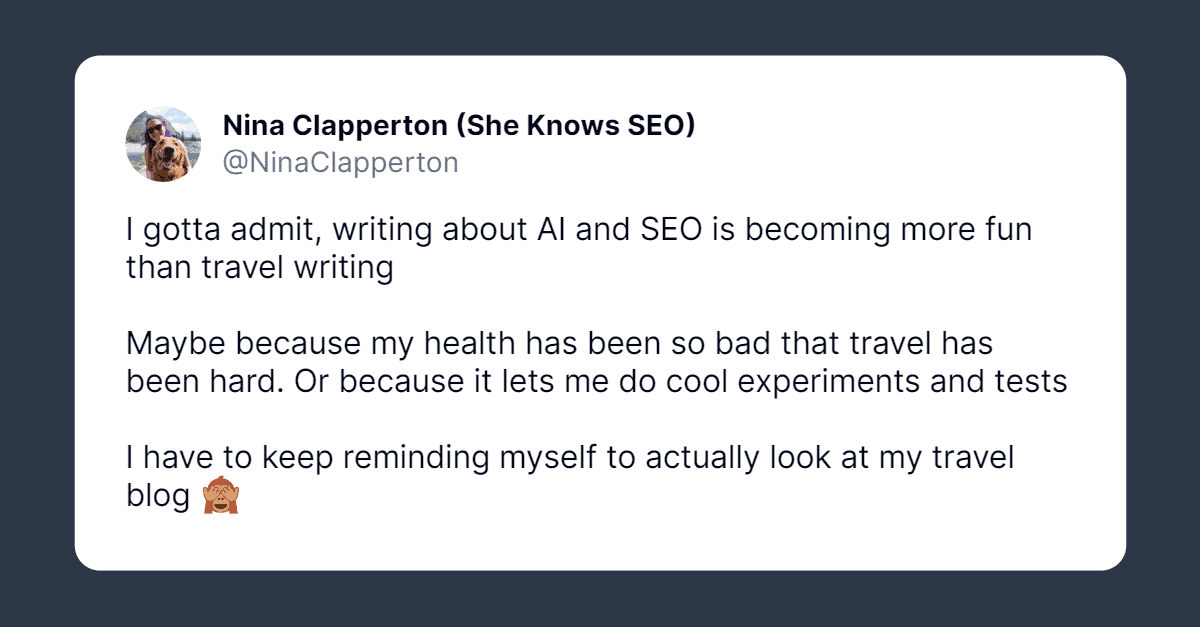The width and height of the screenshot is (1200, 627).
Task: Click the woman's face in the avatar
Action: point(155,130)
